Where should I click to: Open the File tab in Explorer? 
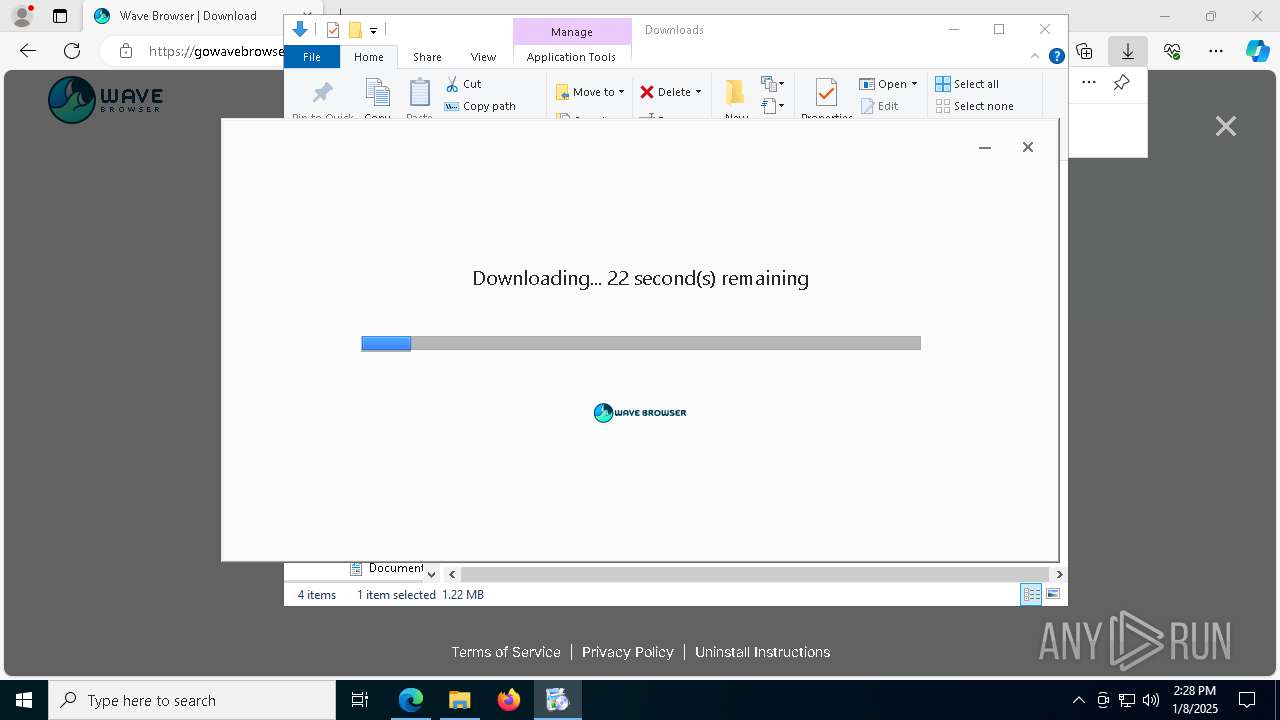click(x=312, y=57)
